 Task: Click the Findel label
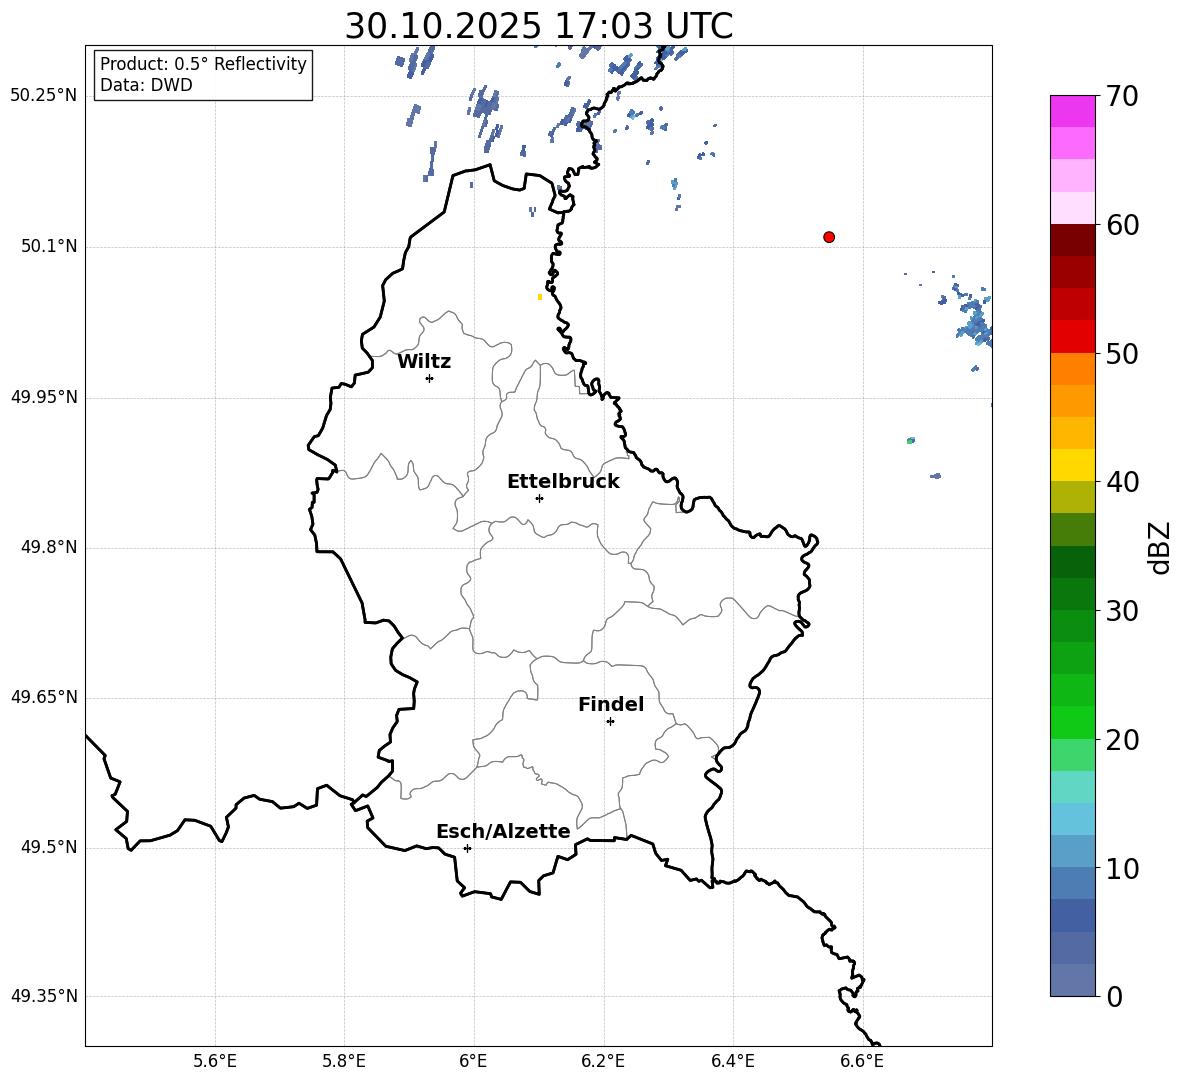[x=611, y=704]
